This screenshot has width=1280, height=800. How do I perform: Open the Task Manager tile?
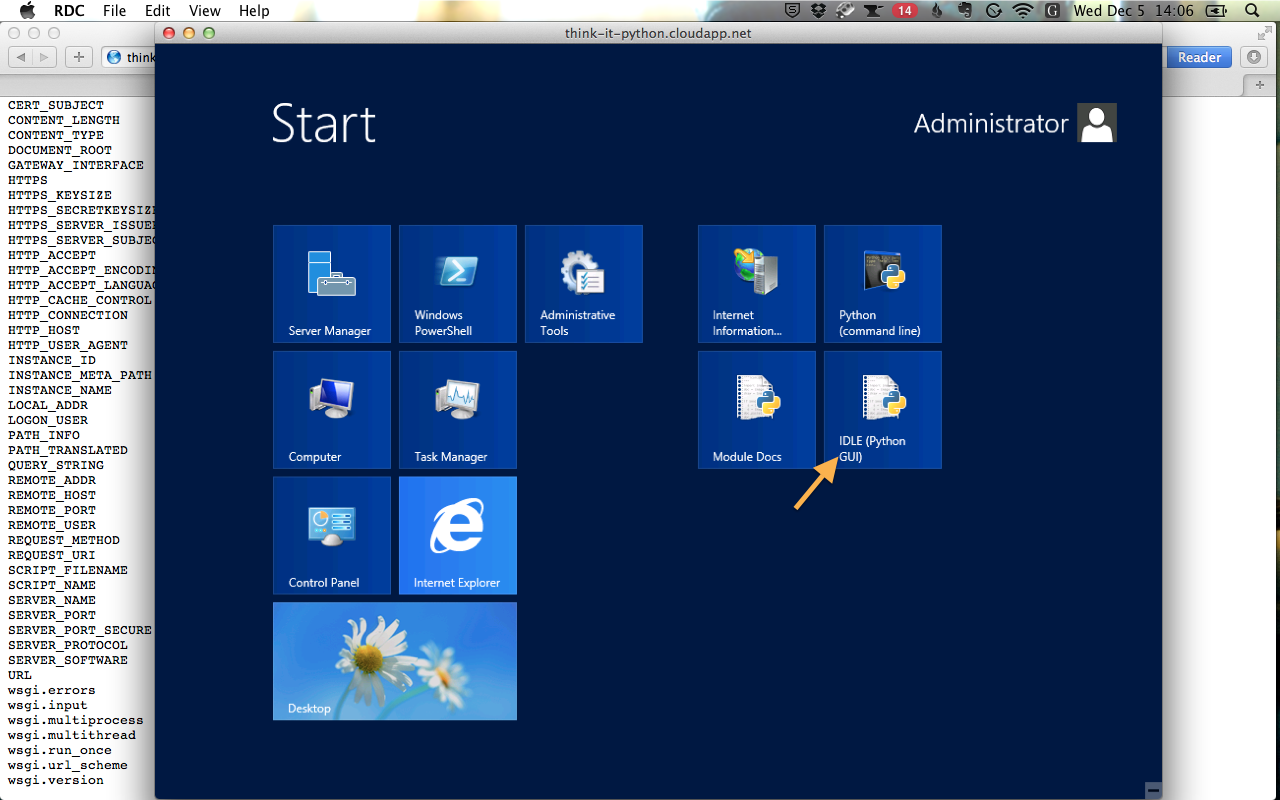458,410
